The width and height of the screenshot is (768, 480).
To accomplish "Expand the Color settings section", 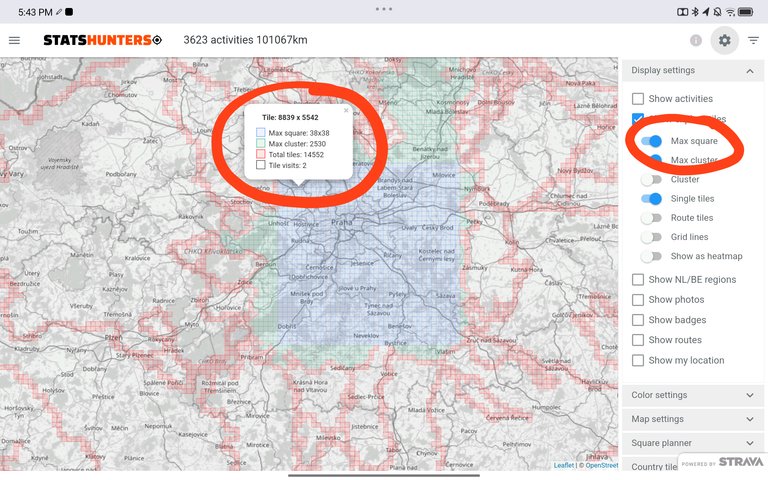I will point(749,395).
